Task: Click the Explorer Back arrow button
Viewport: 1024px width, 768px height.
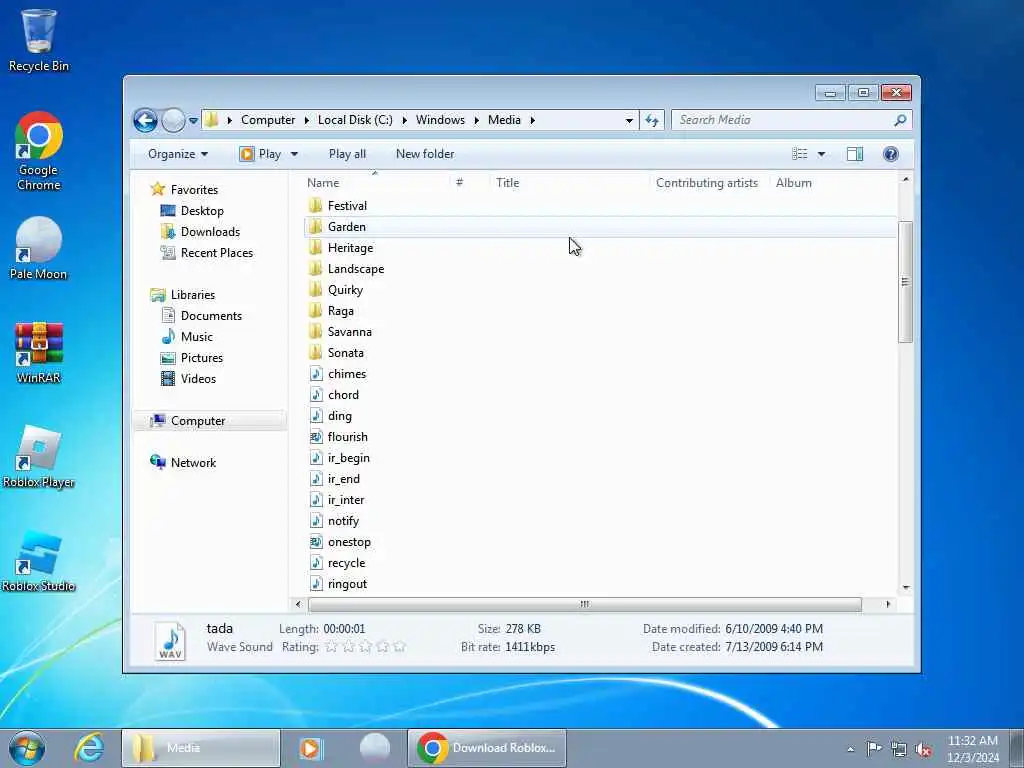Action: 146,120
